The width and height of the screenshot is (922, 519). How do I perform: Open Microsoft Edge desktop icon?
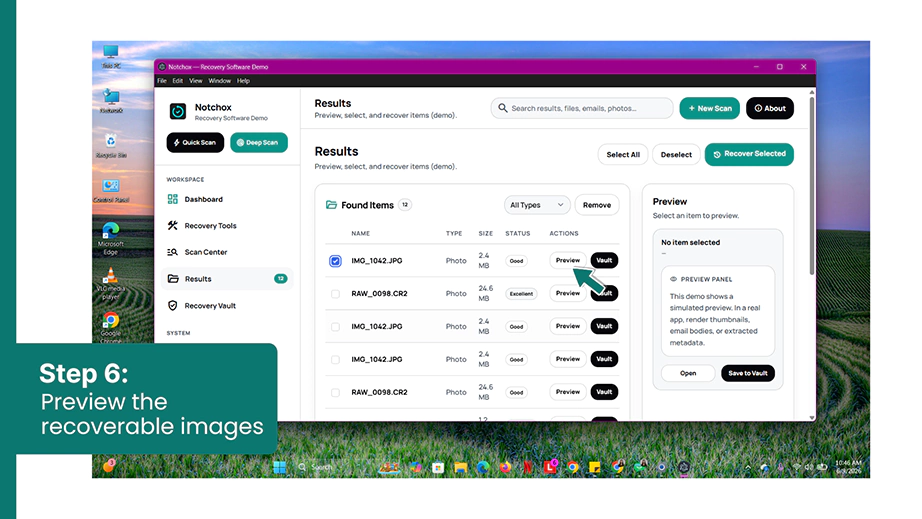point(111,238)
